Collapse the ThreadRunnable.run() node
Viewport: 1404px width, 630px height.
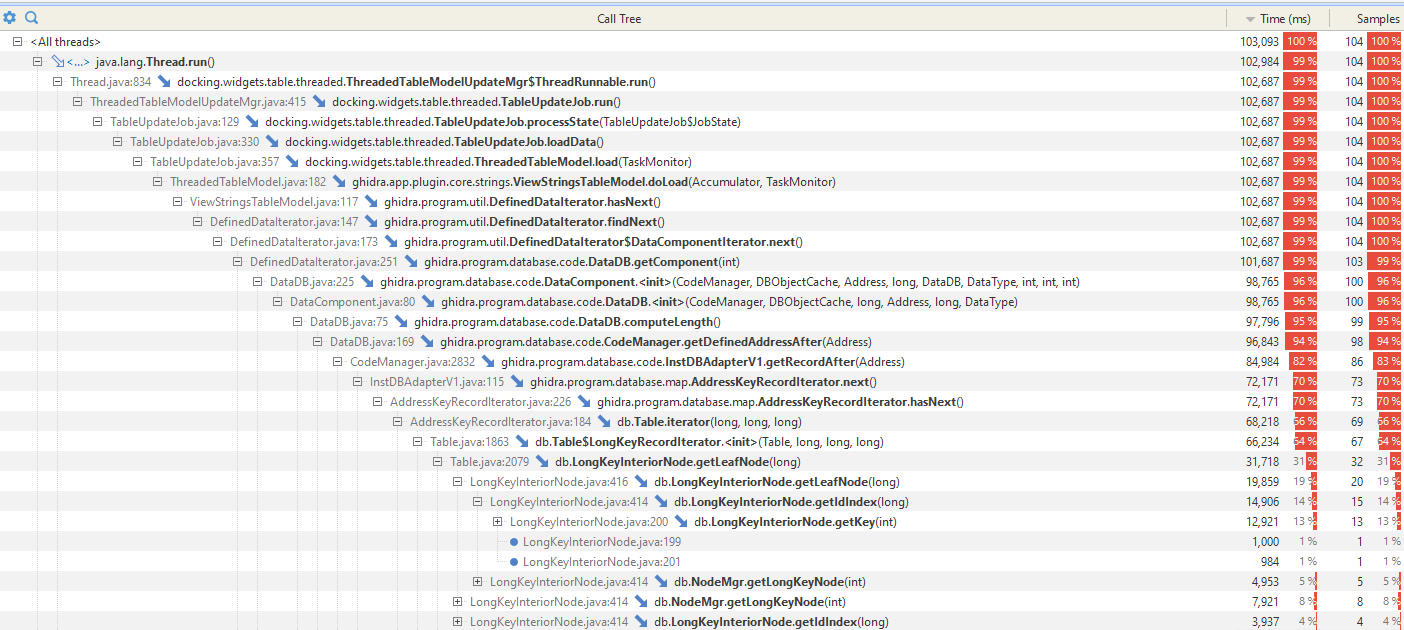[58, 82]
